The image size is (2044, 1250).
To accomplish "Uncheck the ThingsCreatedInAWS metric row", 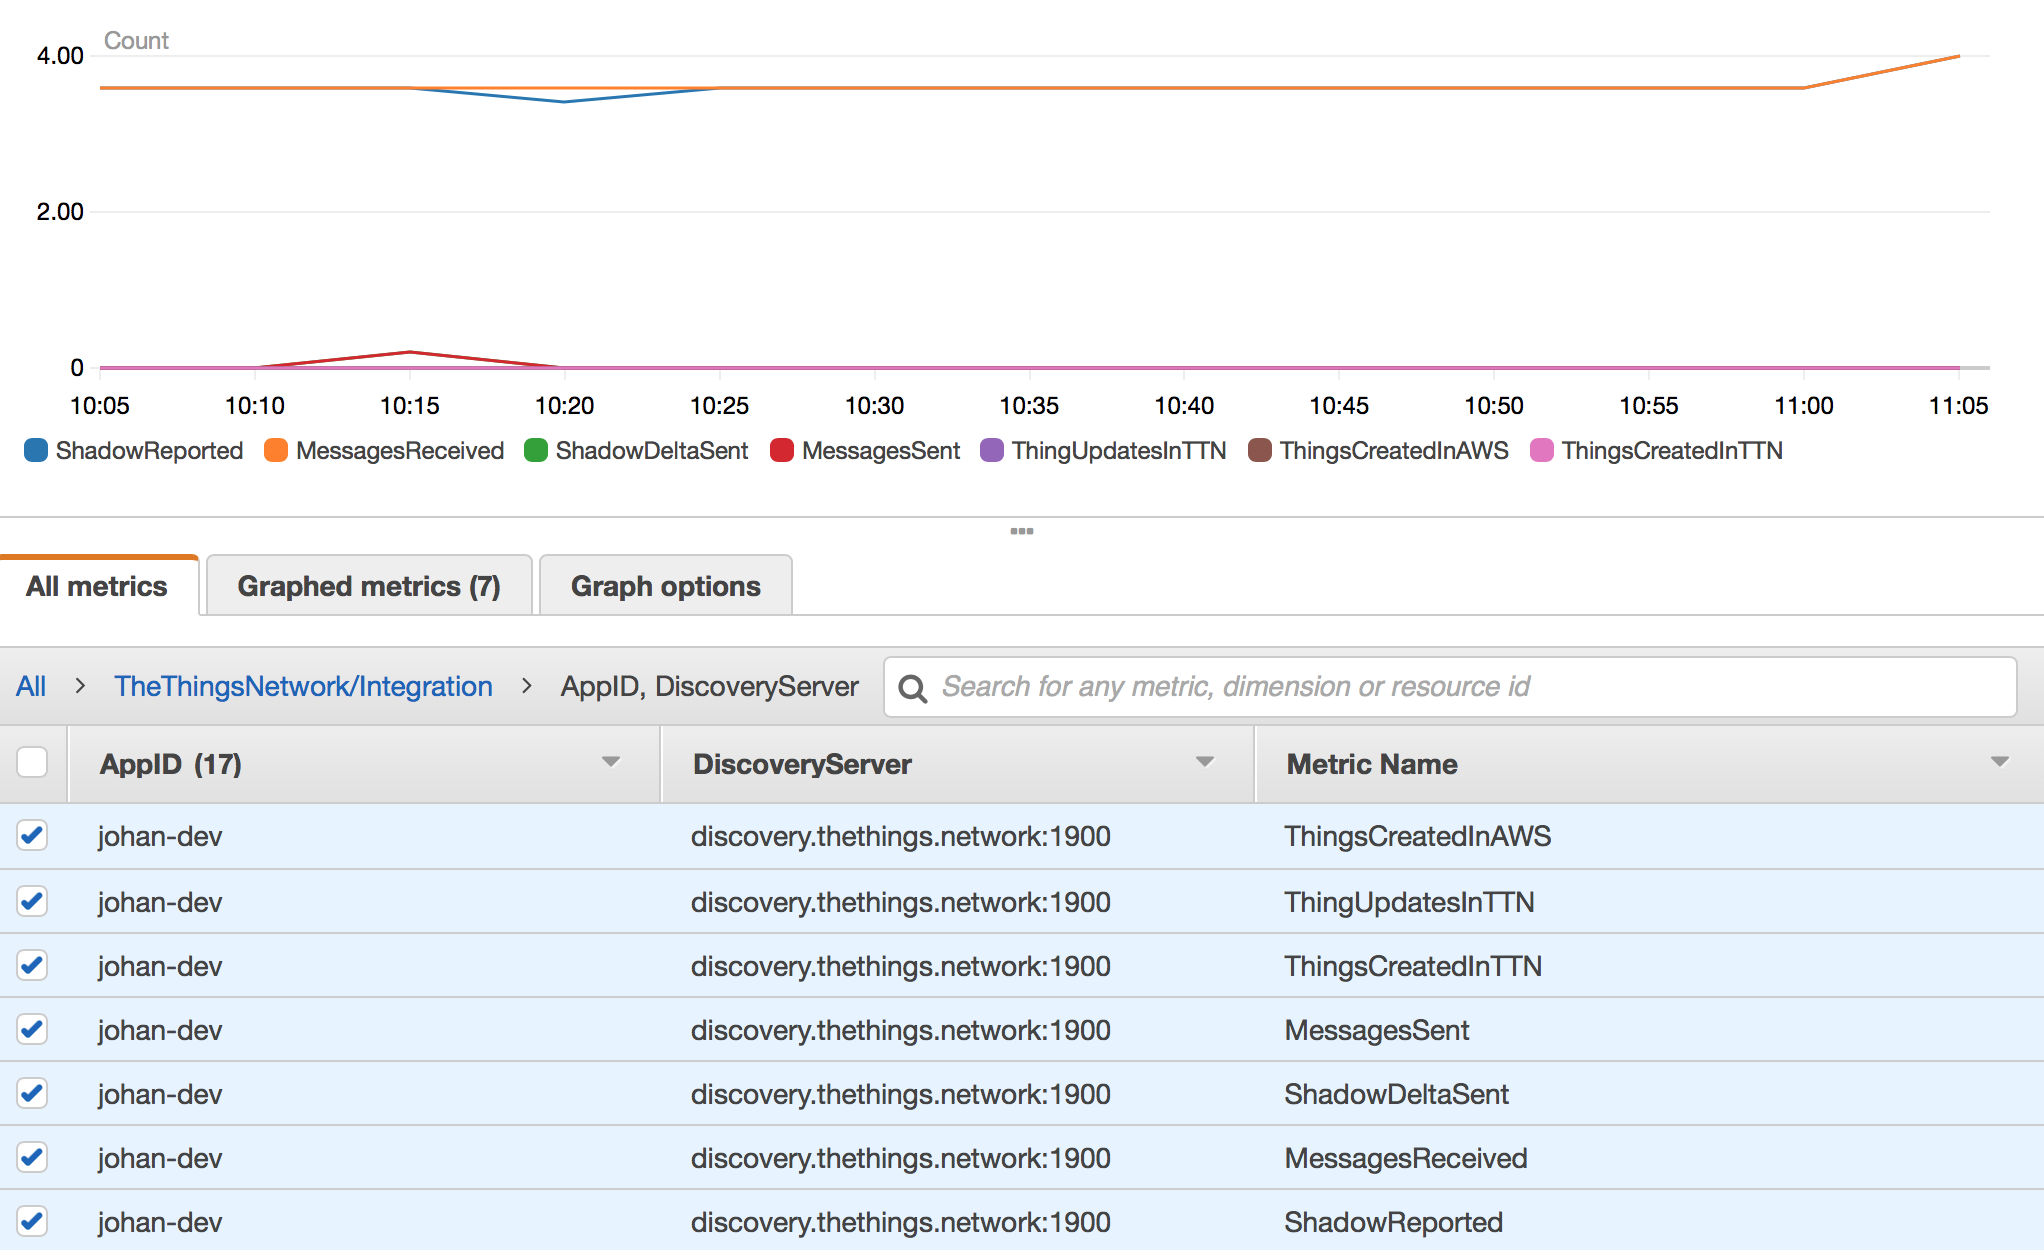I will tap(32, 835).
